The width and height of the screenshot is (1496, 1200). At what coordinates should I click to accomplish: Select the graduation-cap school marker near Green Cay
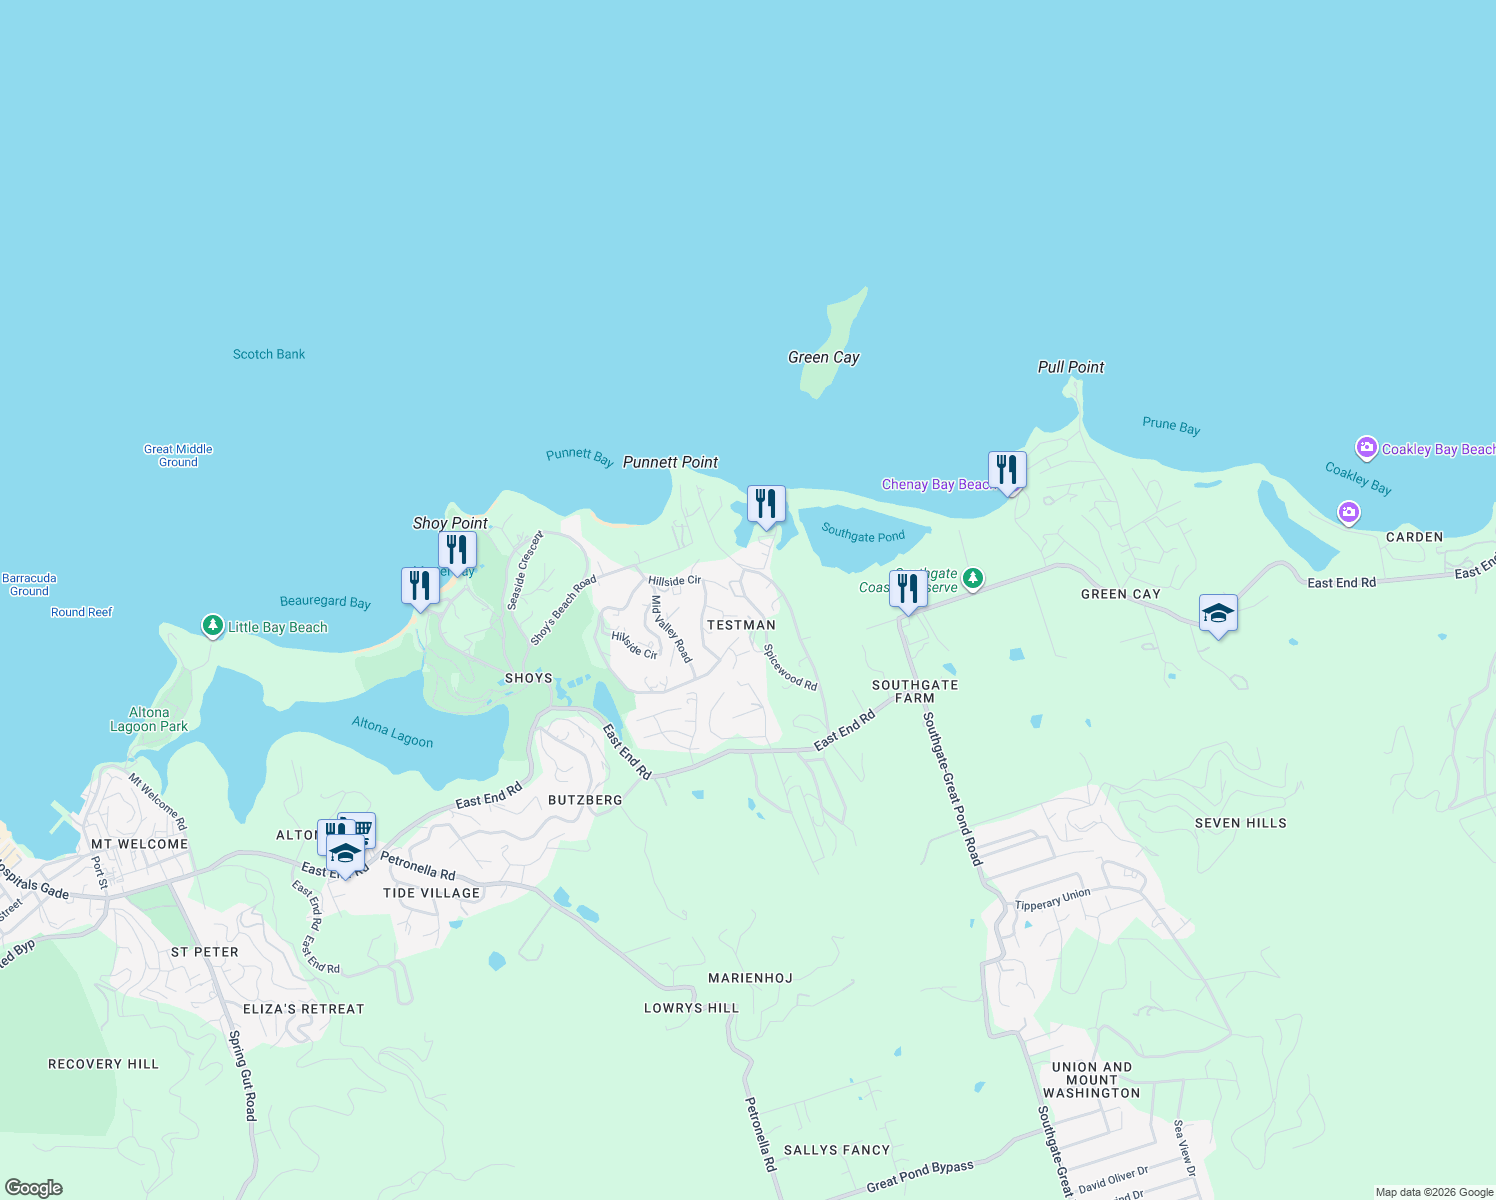point(1219,614)
